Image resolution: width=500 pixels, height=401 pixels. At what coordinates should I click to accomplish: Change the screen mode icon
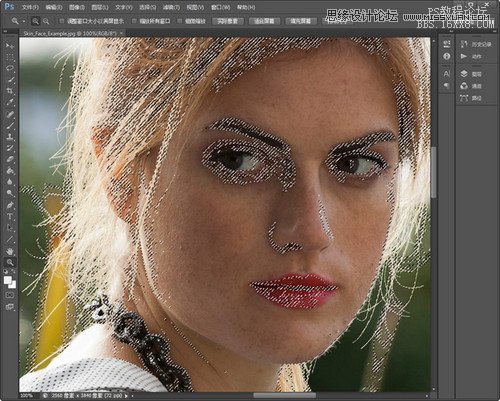(x=10, y=307)
